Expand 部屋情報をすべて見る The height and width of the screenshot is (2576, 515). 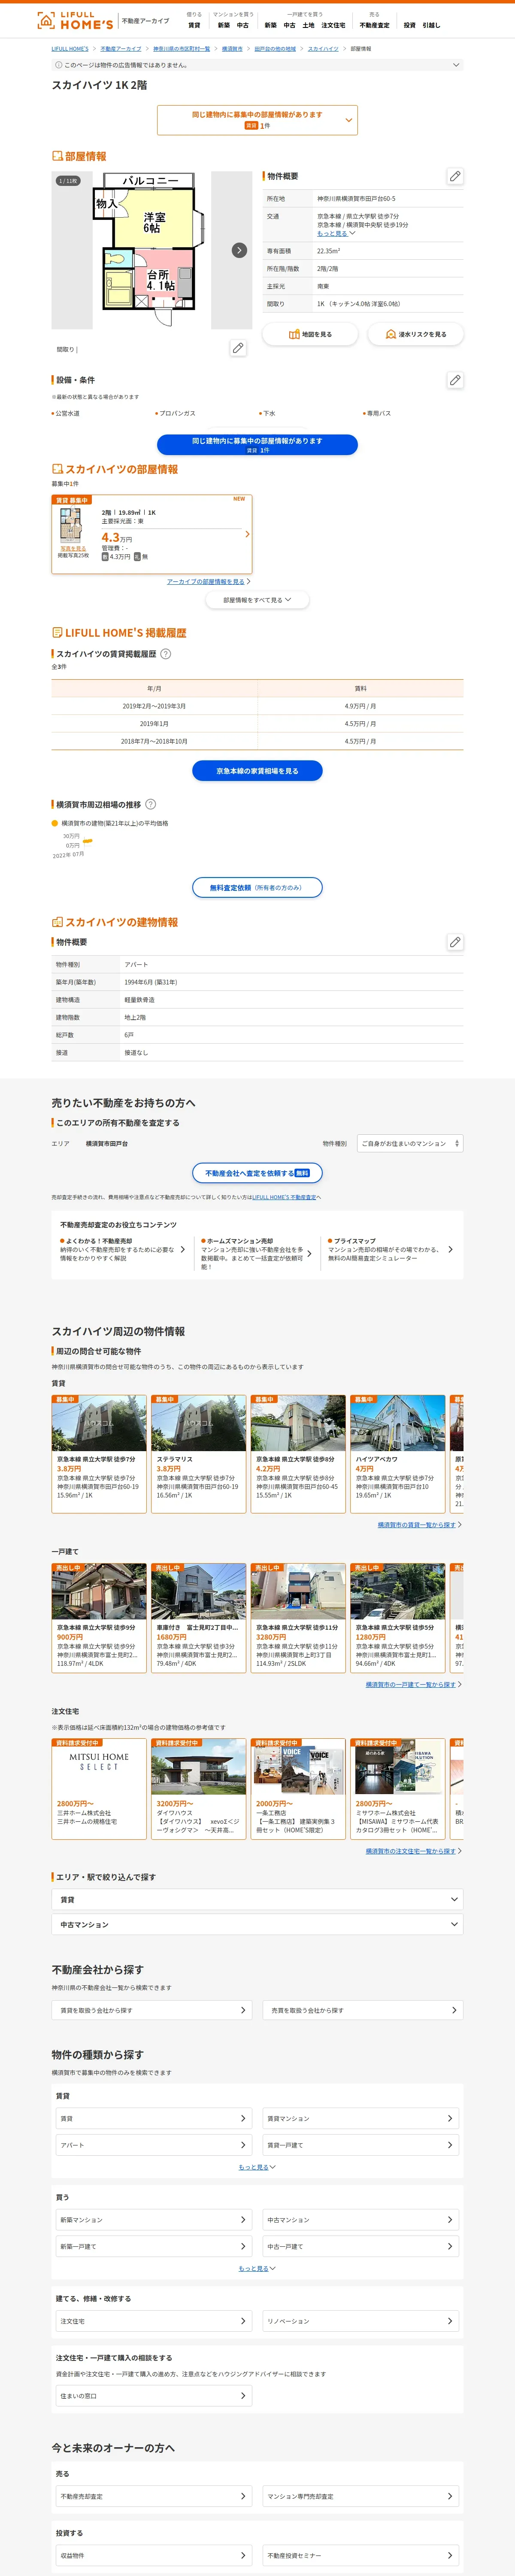(x=257, y=600)
